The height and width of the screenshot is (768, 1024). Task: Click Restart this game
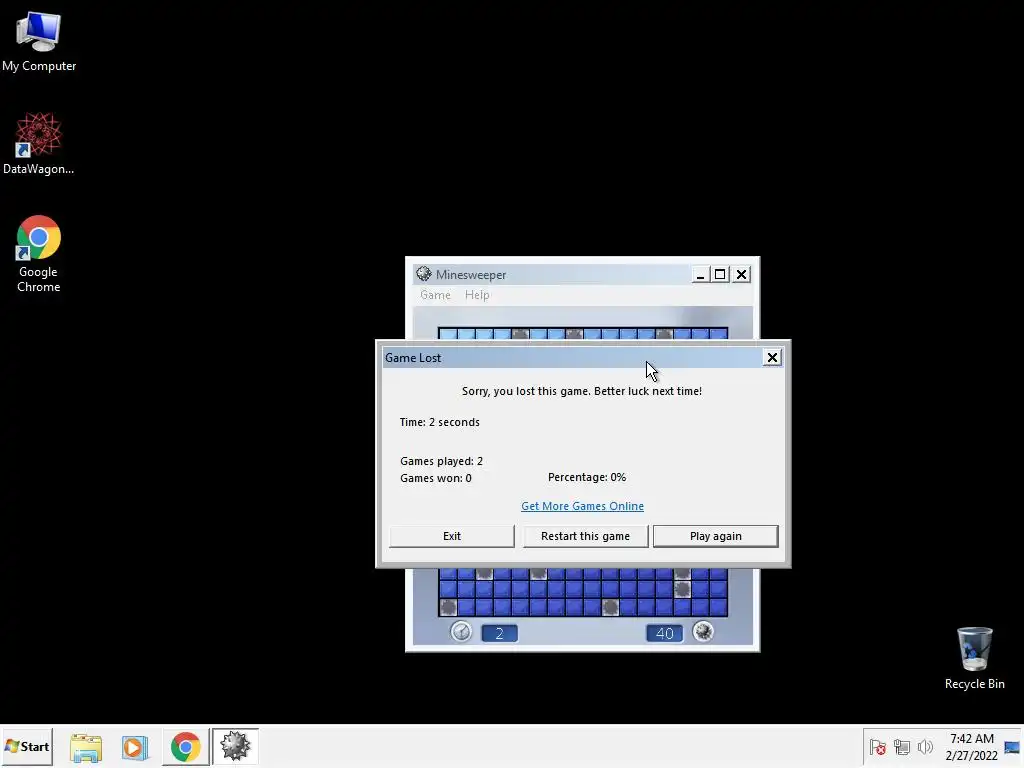[x=585, y=536]
